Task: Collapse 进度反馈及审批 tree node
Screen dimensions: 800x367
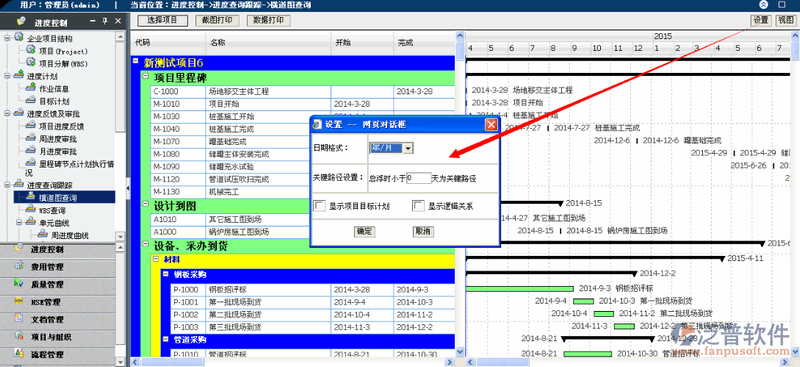Action: 7,113
